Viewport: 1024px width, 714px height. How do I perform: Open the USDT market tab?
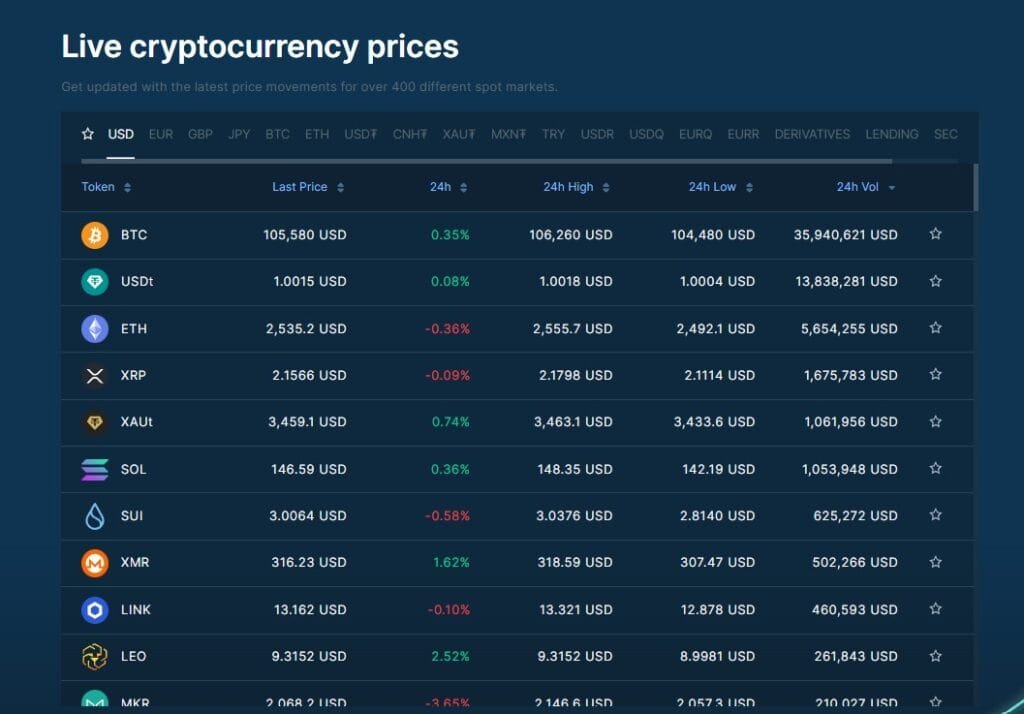coord(360,135)
